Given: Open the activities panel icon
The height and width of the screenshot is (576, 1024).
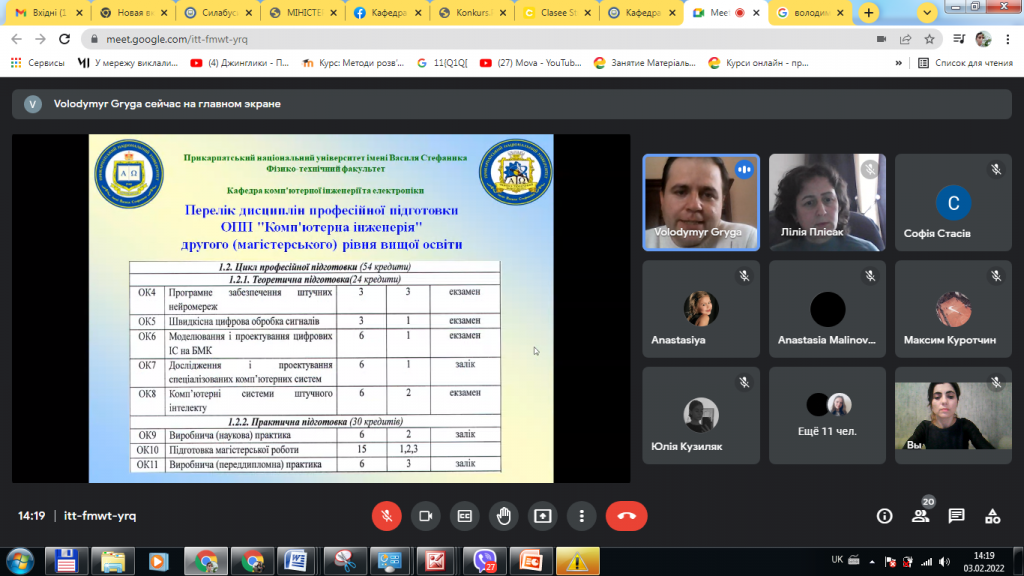Looking at the screenshot, I should click(993, 516).
